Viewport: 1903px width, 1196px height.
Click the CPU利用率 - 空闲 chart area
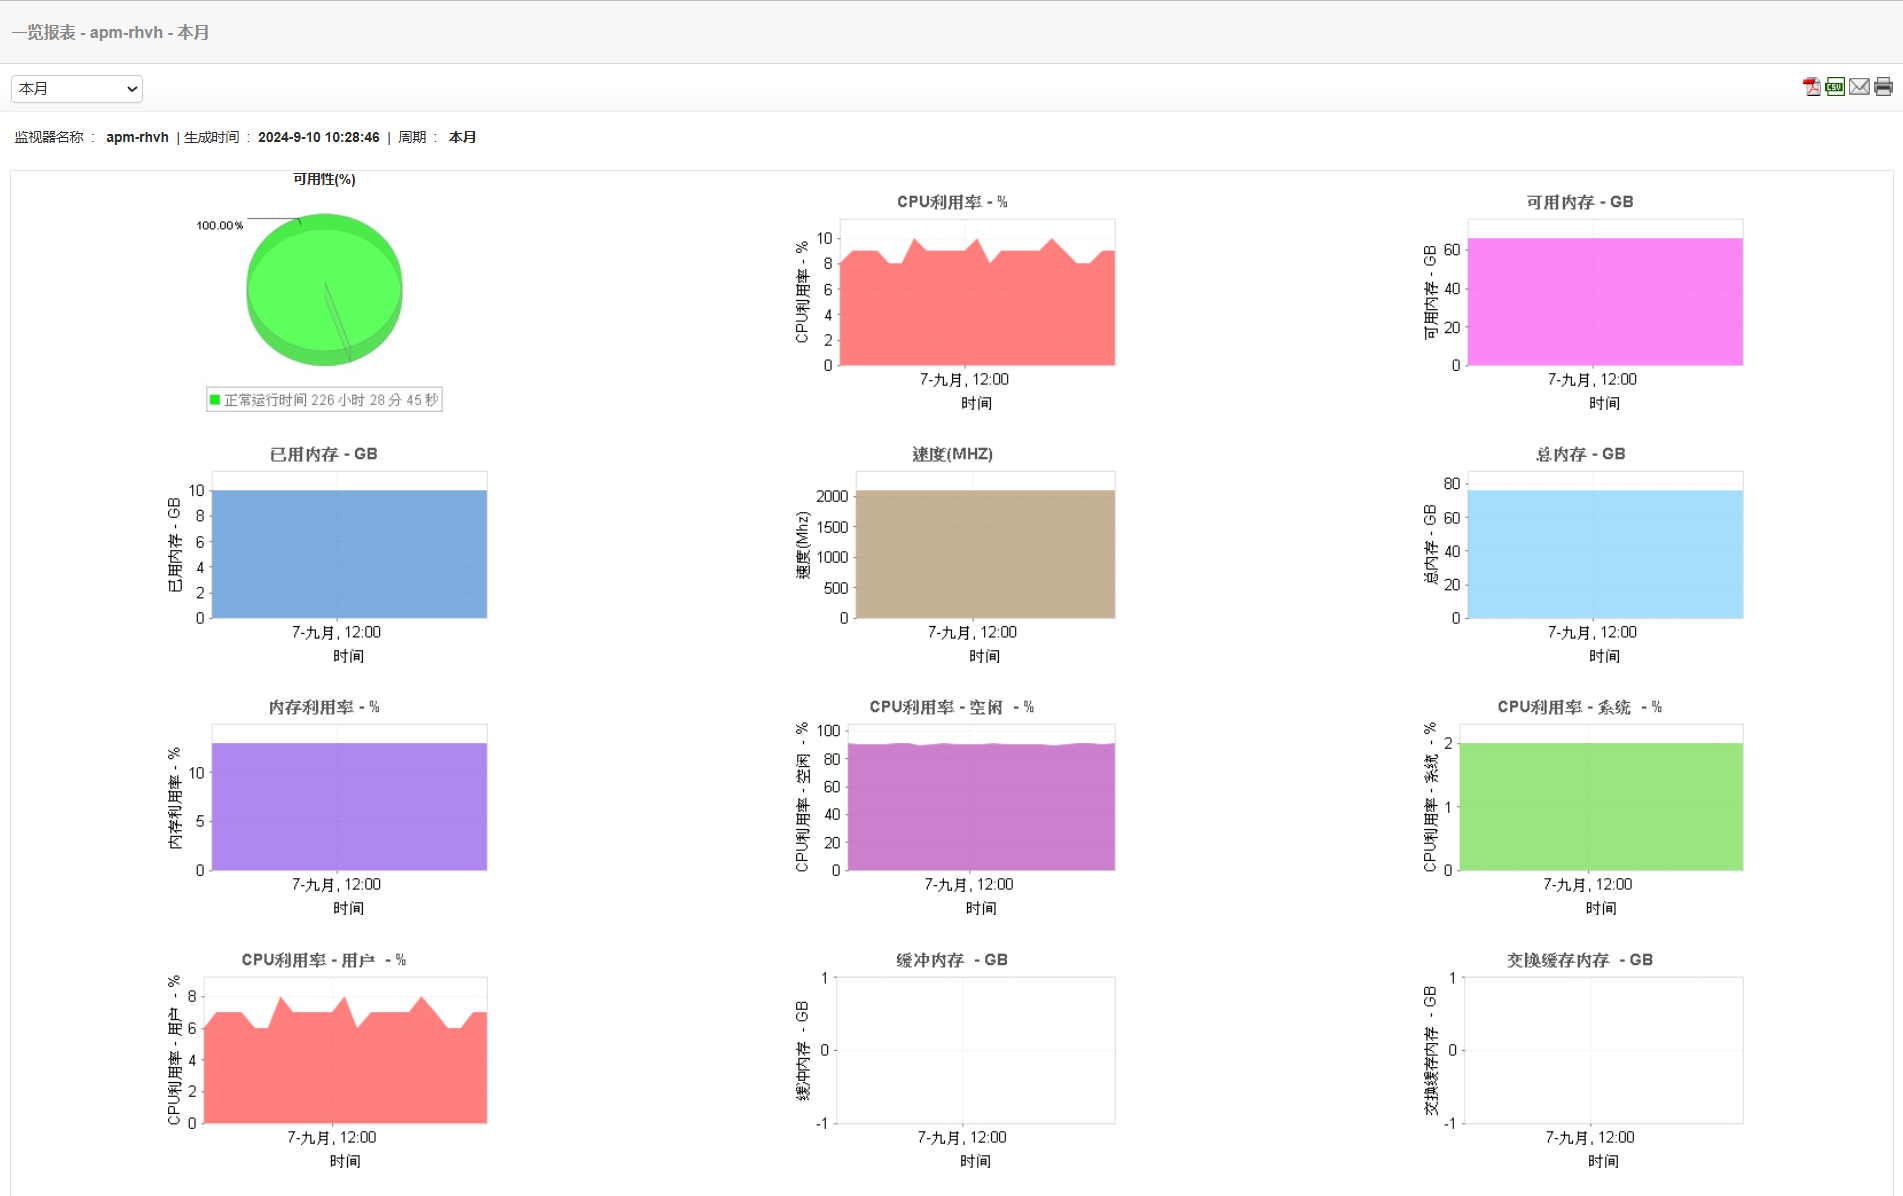point(981,797)
